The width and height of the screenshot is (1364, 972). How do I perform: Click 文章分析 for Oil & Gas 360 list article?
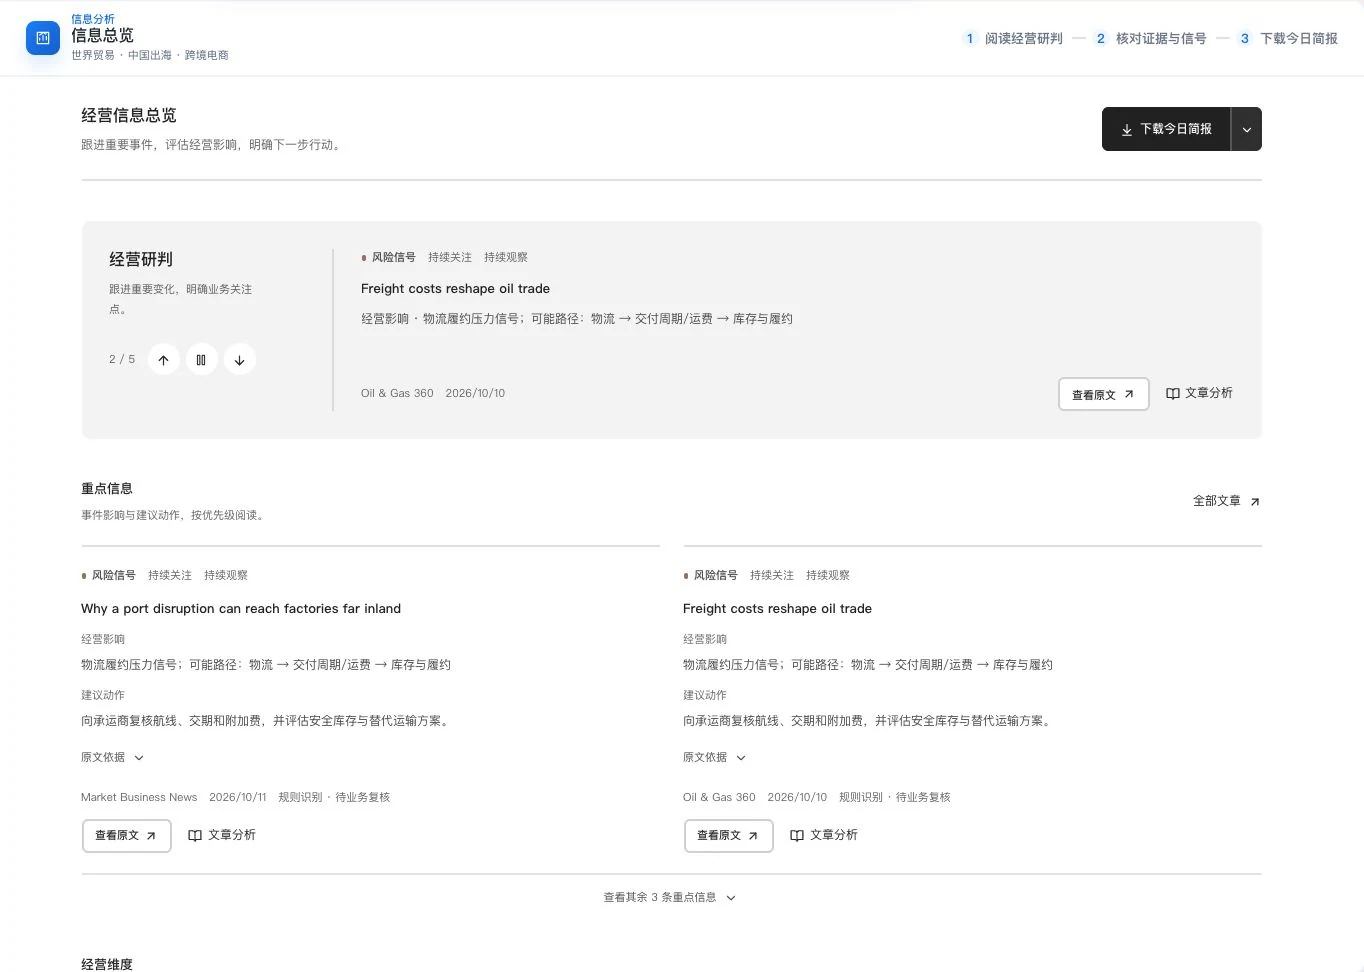[824, 835]
